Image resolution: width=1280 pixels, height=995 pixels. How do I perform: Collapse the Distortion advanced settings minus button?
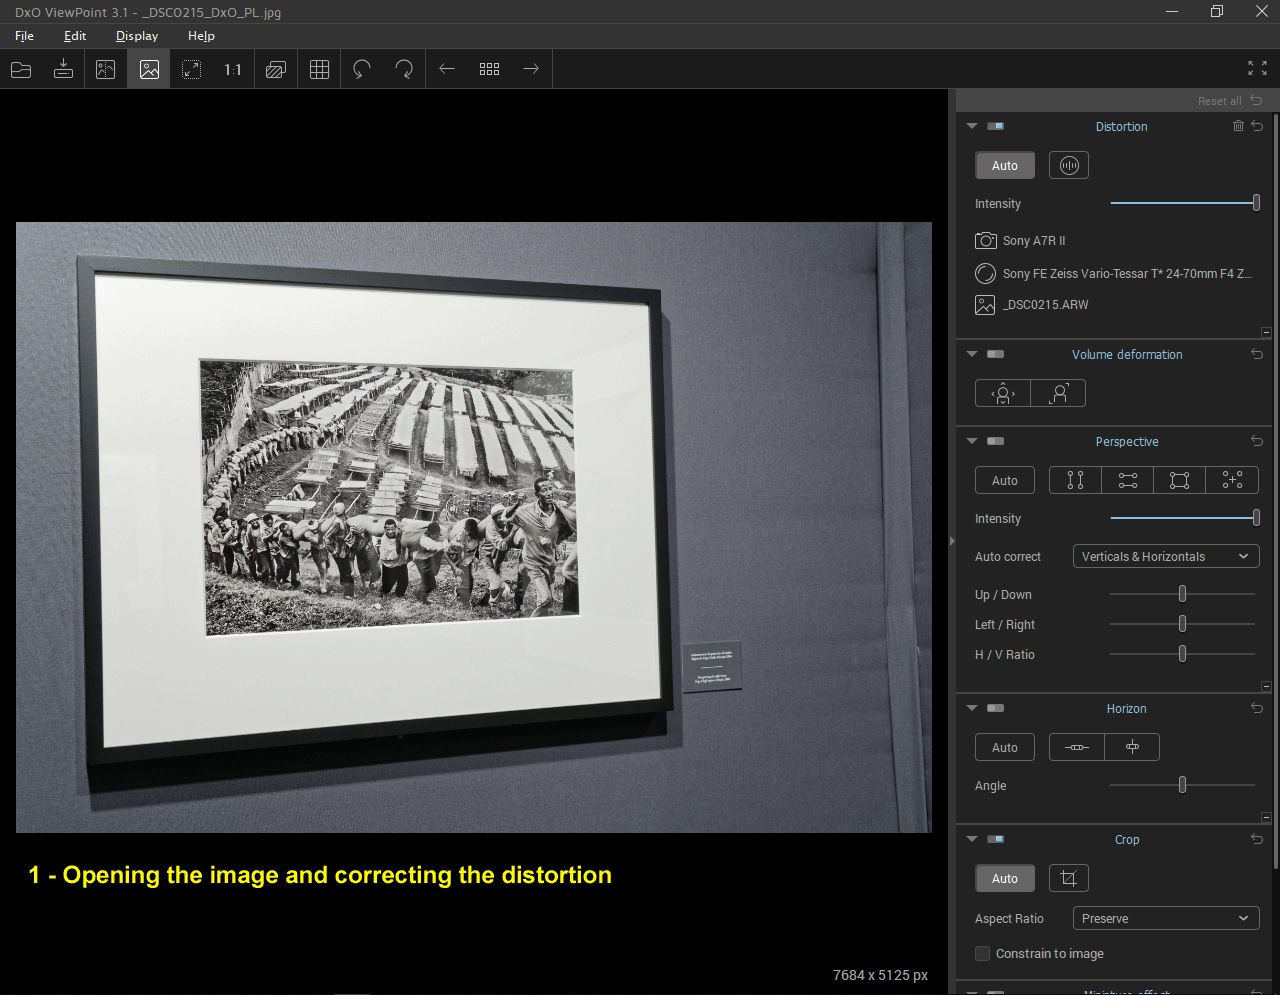point(1266,333)
